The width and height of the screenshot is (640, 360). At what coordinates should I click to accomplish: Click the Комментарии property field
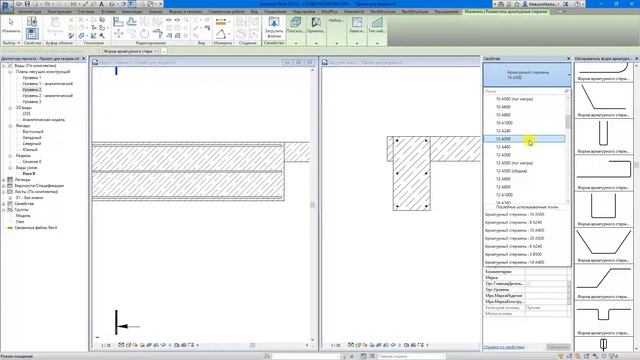click(x=547, y=272)
